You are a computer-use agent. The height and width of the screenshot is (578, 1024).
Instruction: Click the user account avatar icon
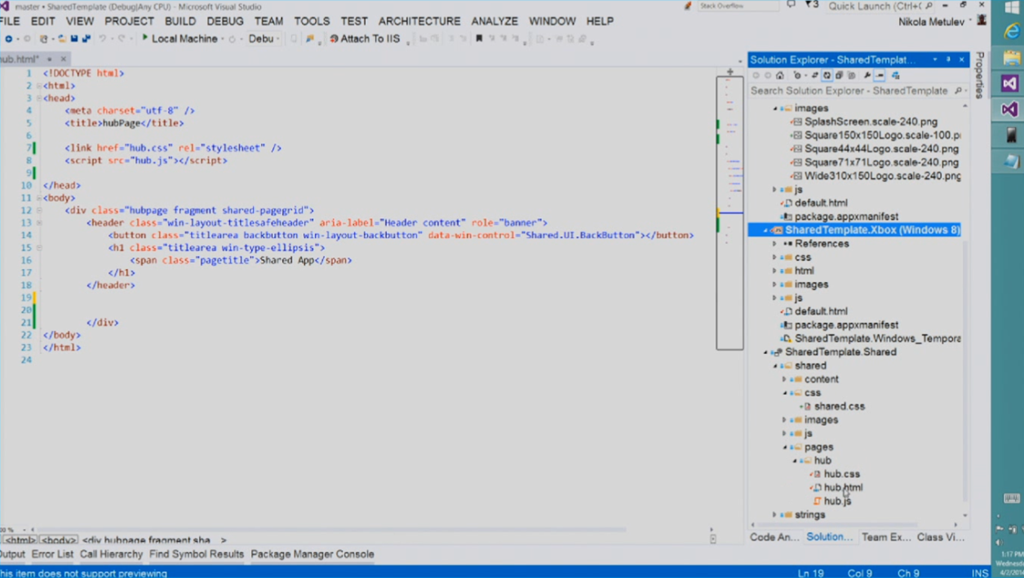[x=982, y=20]
